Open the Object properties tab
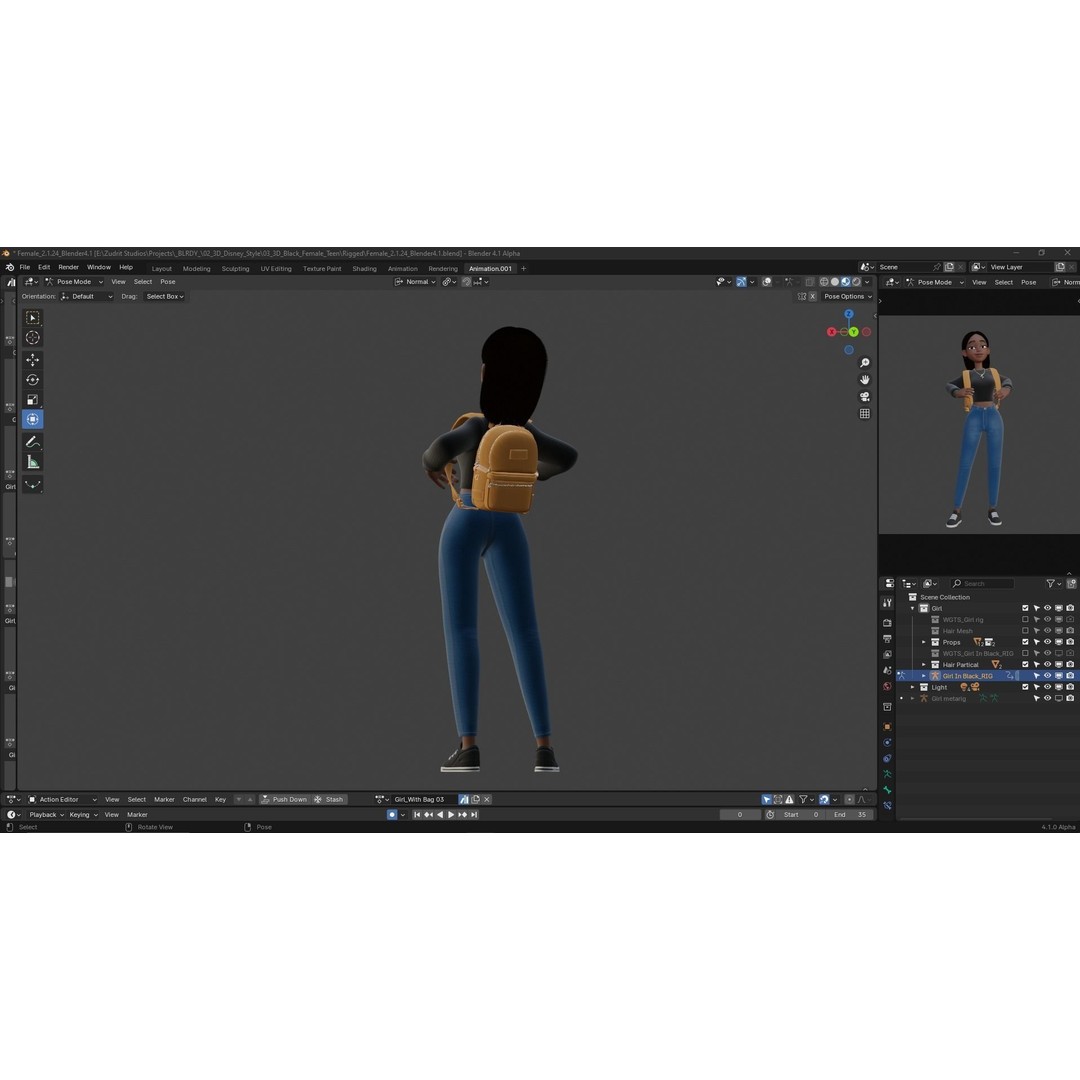The image size is (1080, 1080). [887, 727]
